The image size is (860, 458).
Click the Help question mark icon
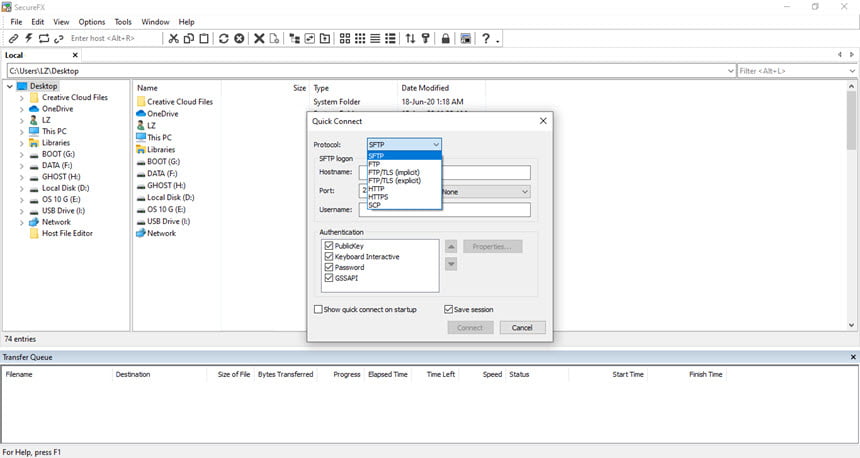point(485,38)
